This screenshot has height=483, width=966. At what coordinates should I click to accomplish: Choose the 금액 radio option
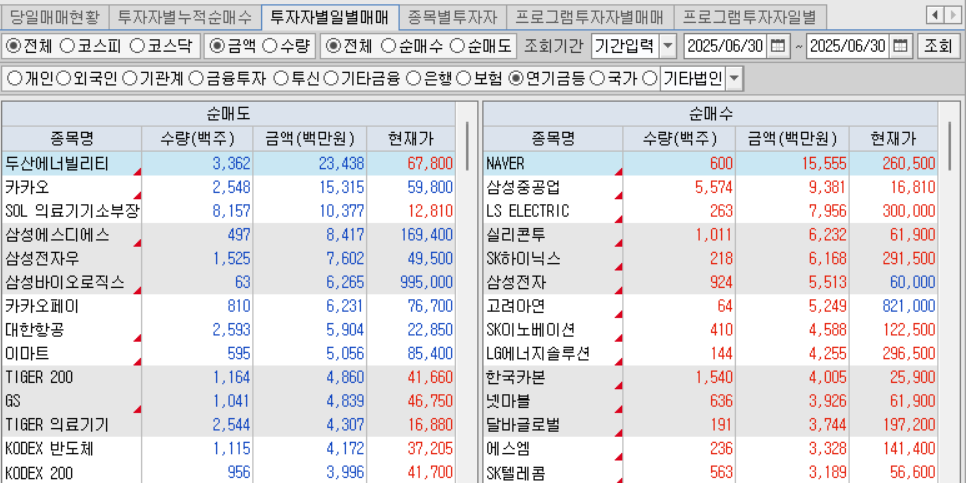pos(217,46)
